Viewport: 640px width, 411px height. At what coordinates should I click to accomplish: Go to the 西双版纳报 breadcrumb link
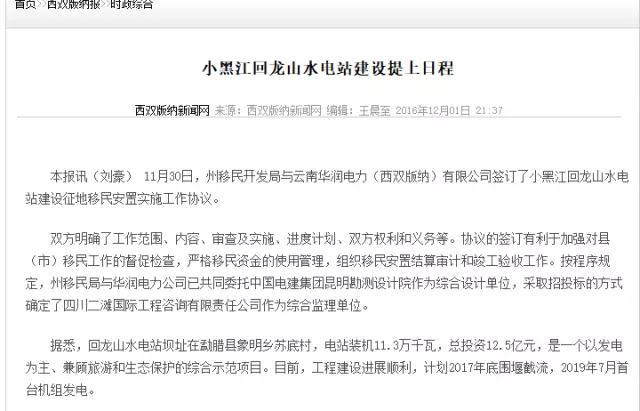[x=73, y=4]
